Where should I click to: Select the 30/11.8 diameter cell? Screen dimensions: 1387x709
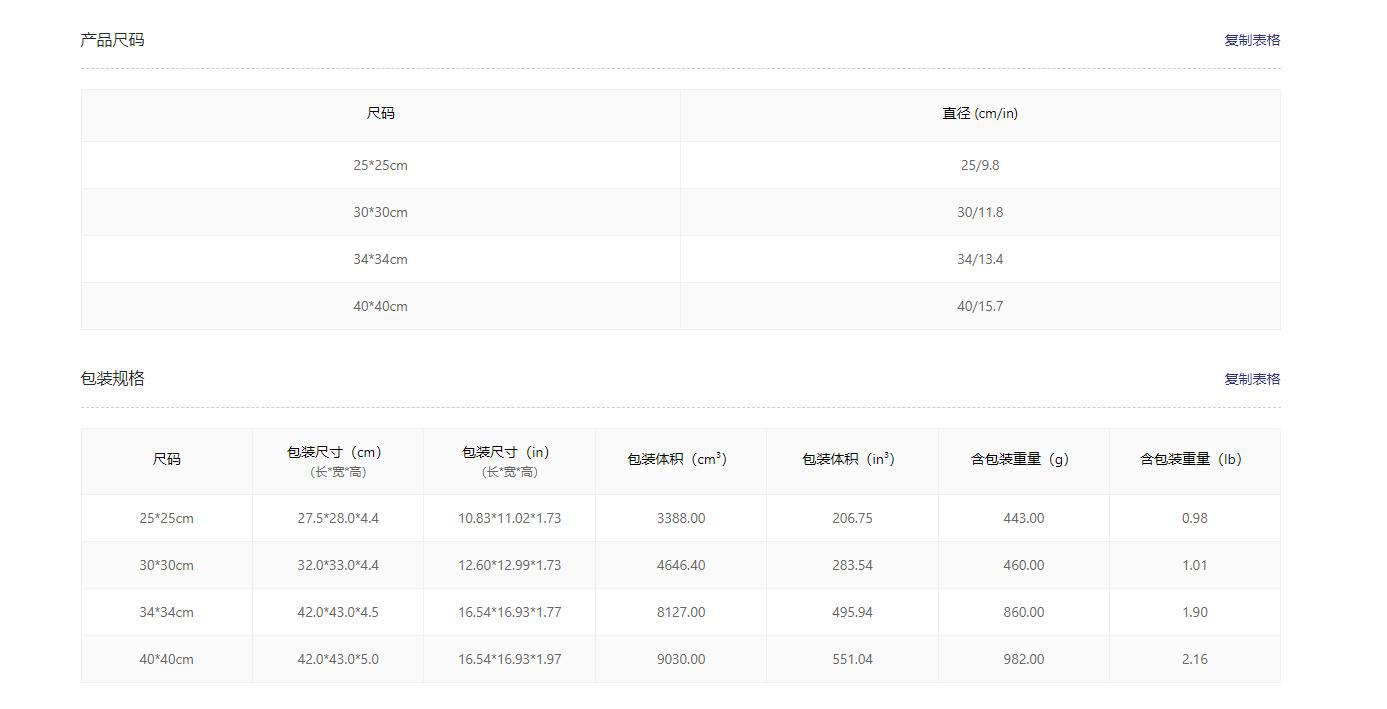[x=980, y=212]
